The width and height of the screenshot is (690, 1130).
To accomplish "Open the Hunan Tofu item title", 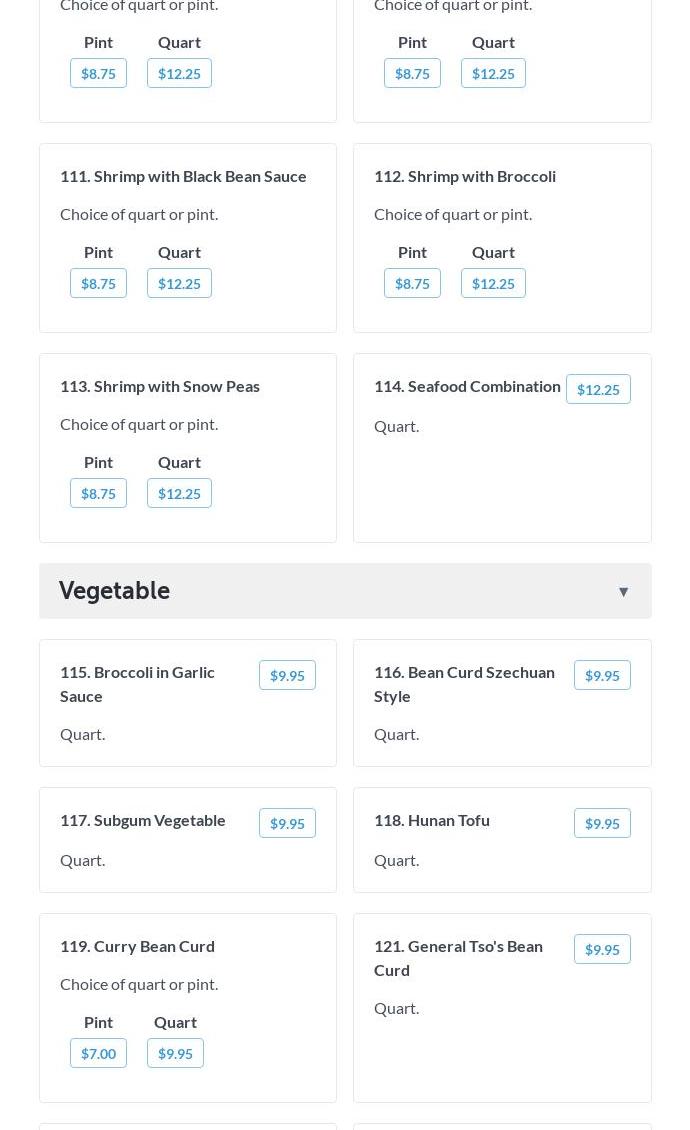I will pos(432,820).
